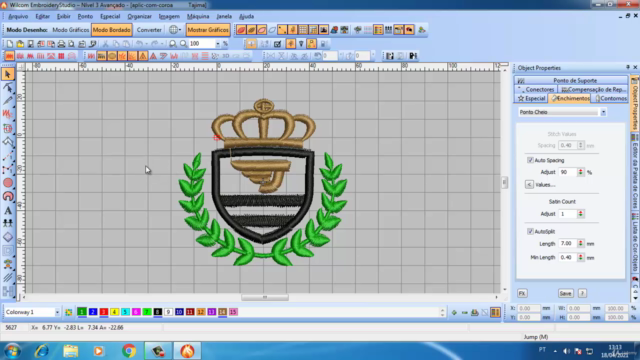Click the 3D stitch effect icon
640x360 pixels.
225,56
